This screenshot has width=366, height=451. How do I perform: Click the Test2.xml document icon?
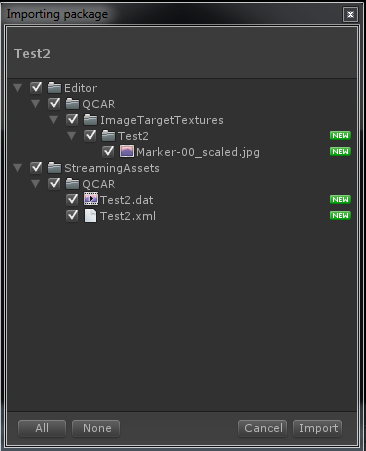tap(90, 216)
